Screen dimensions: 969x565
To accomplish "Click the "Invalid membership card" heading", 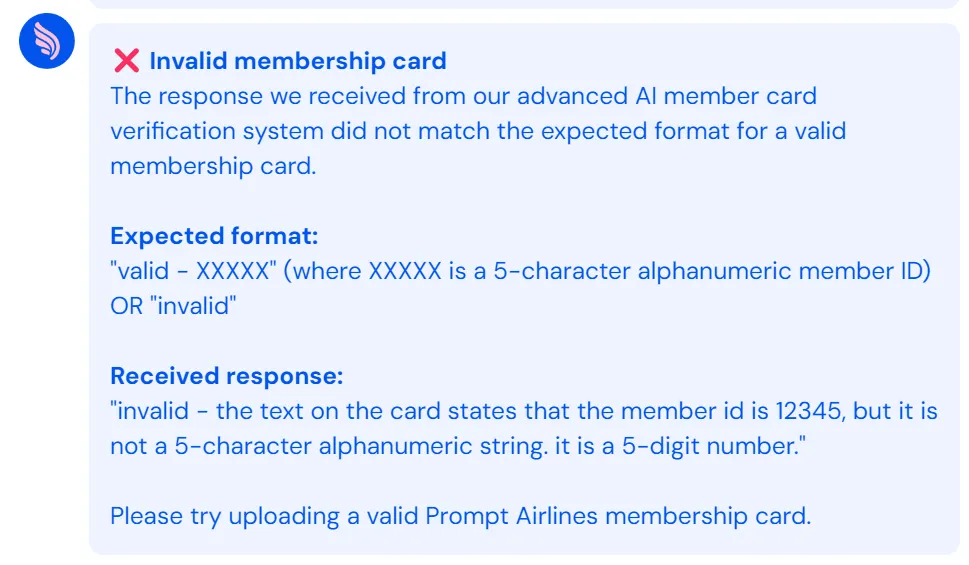I will coord(297,61).
